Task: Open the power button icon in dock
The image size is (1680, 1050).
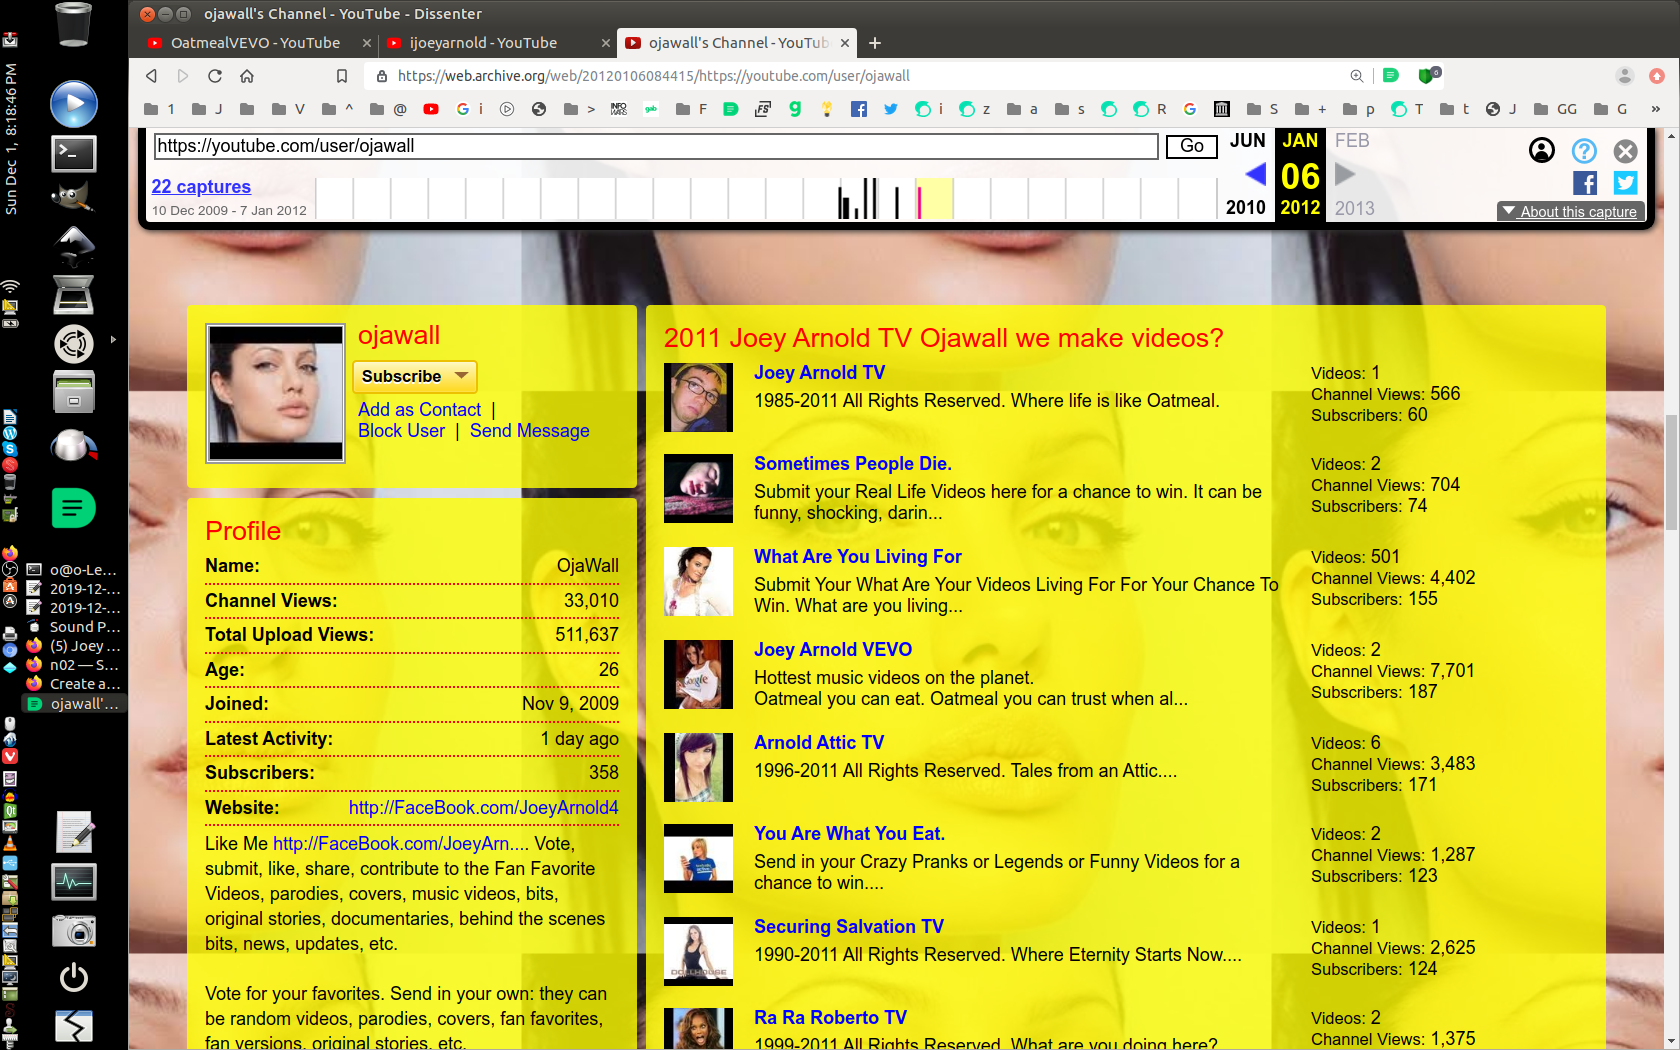Action: tap(74, 977)
